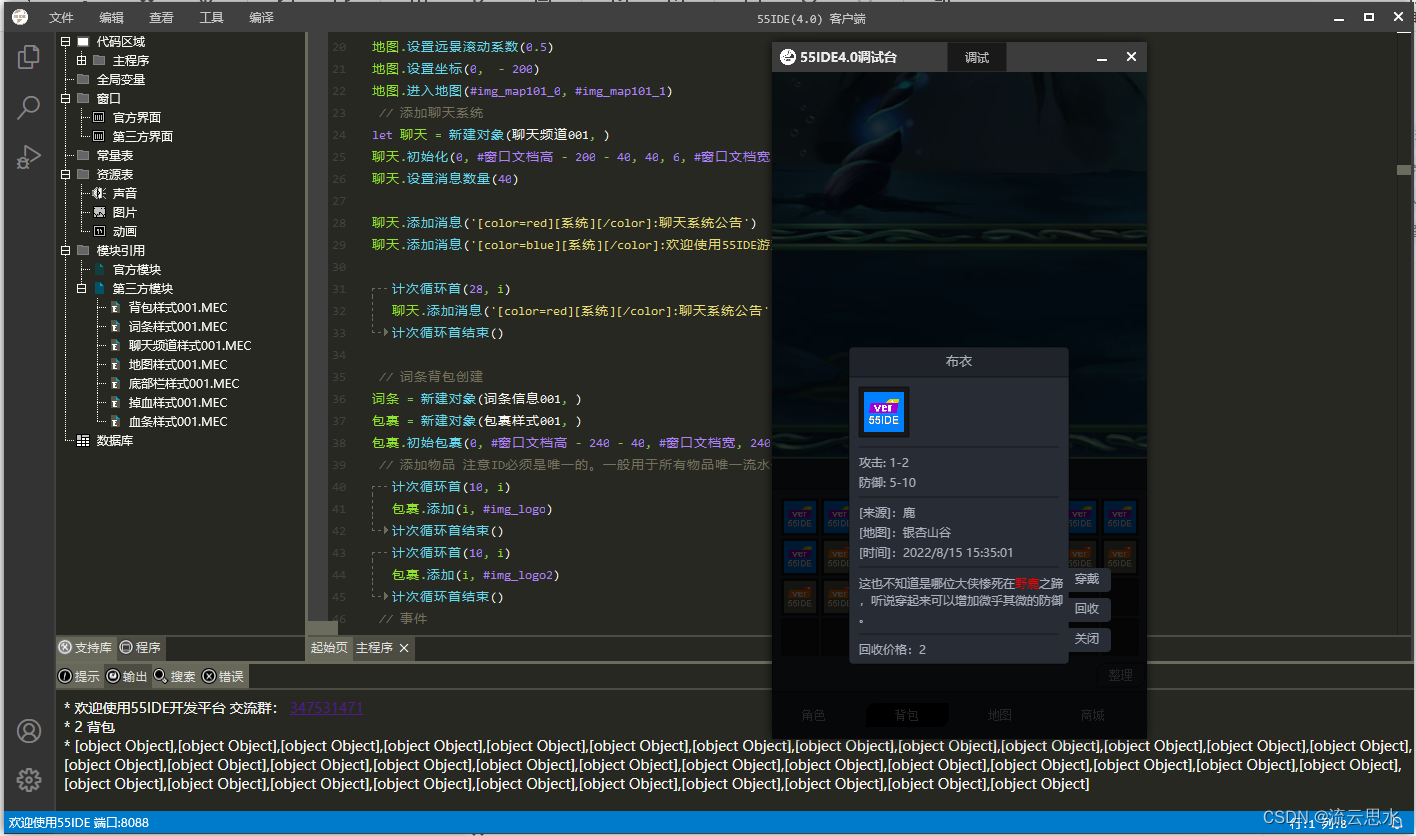This screenshot has height=836, width=1416.
Task: Select the 全局变量 tree item
Action: (120, 79)
